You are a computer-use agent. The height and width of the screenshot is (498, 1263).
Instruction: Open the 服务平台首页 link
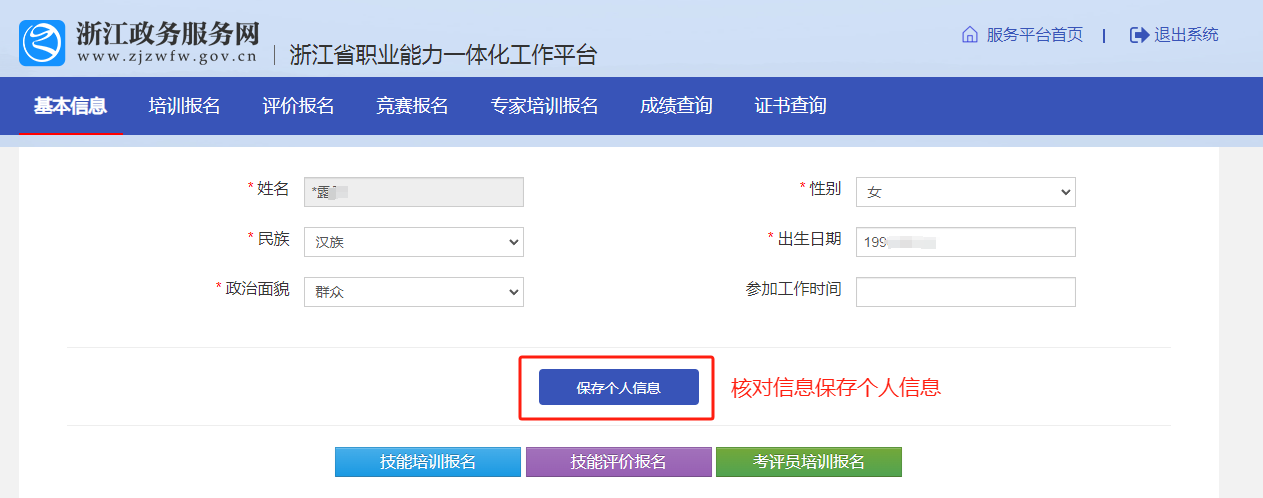click(1034, 35)
